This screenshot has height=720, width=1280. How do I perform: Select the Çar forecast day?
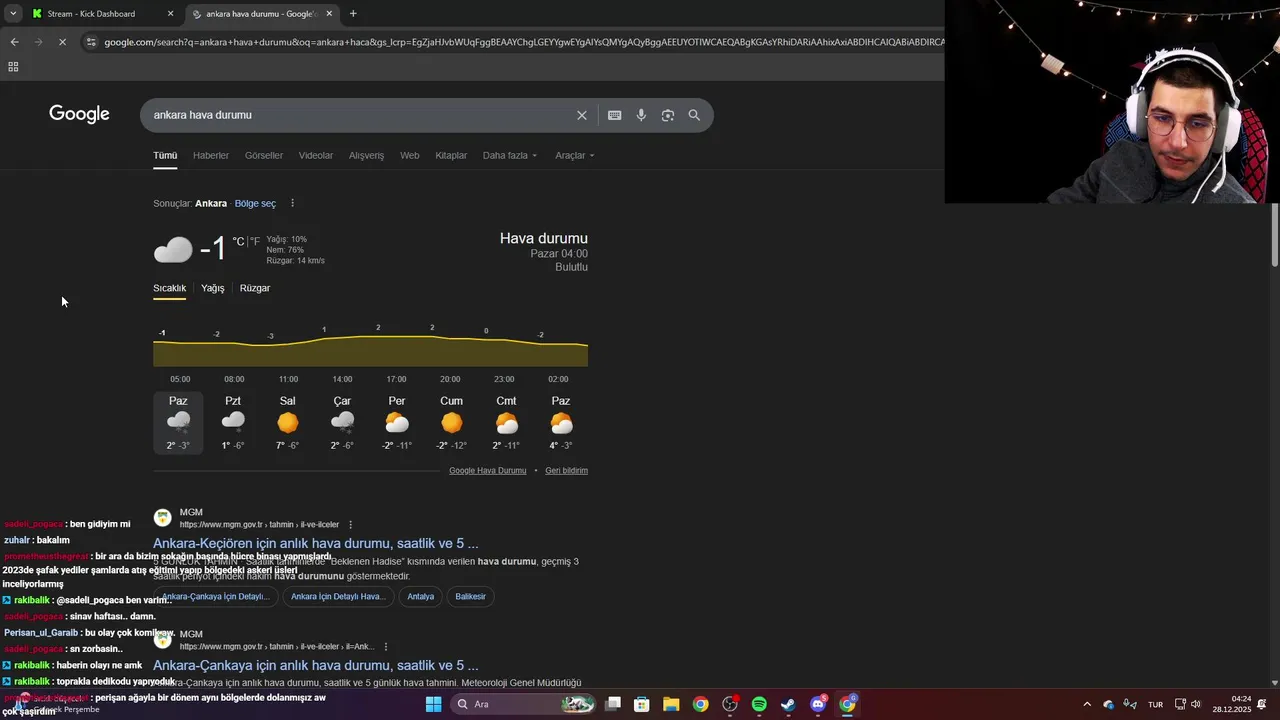tap(342, 422)
